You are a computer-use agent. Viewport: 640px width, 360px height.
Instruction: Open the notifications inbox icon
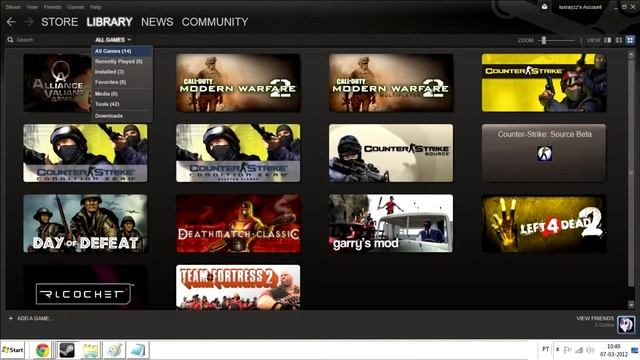pyautogui.click(x=544, y=7)
